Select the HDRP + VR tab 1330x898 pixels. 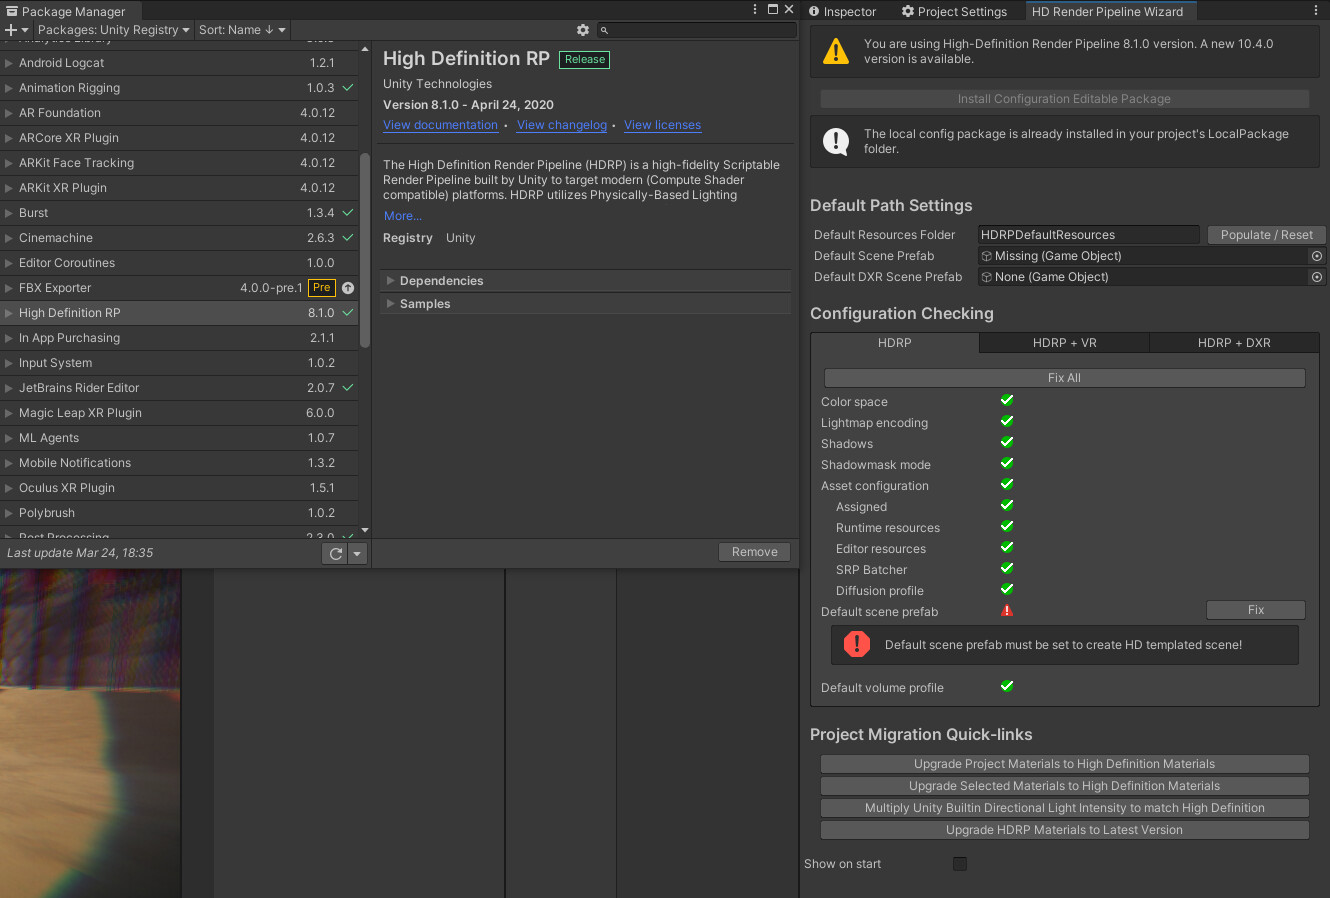[x=1064, y=343]
